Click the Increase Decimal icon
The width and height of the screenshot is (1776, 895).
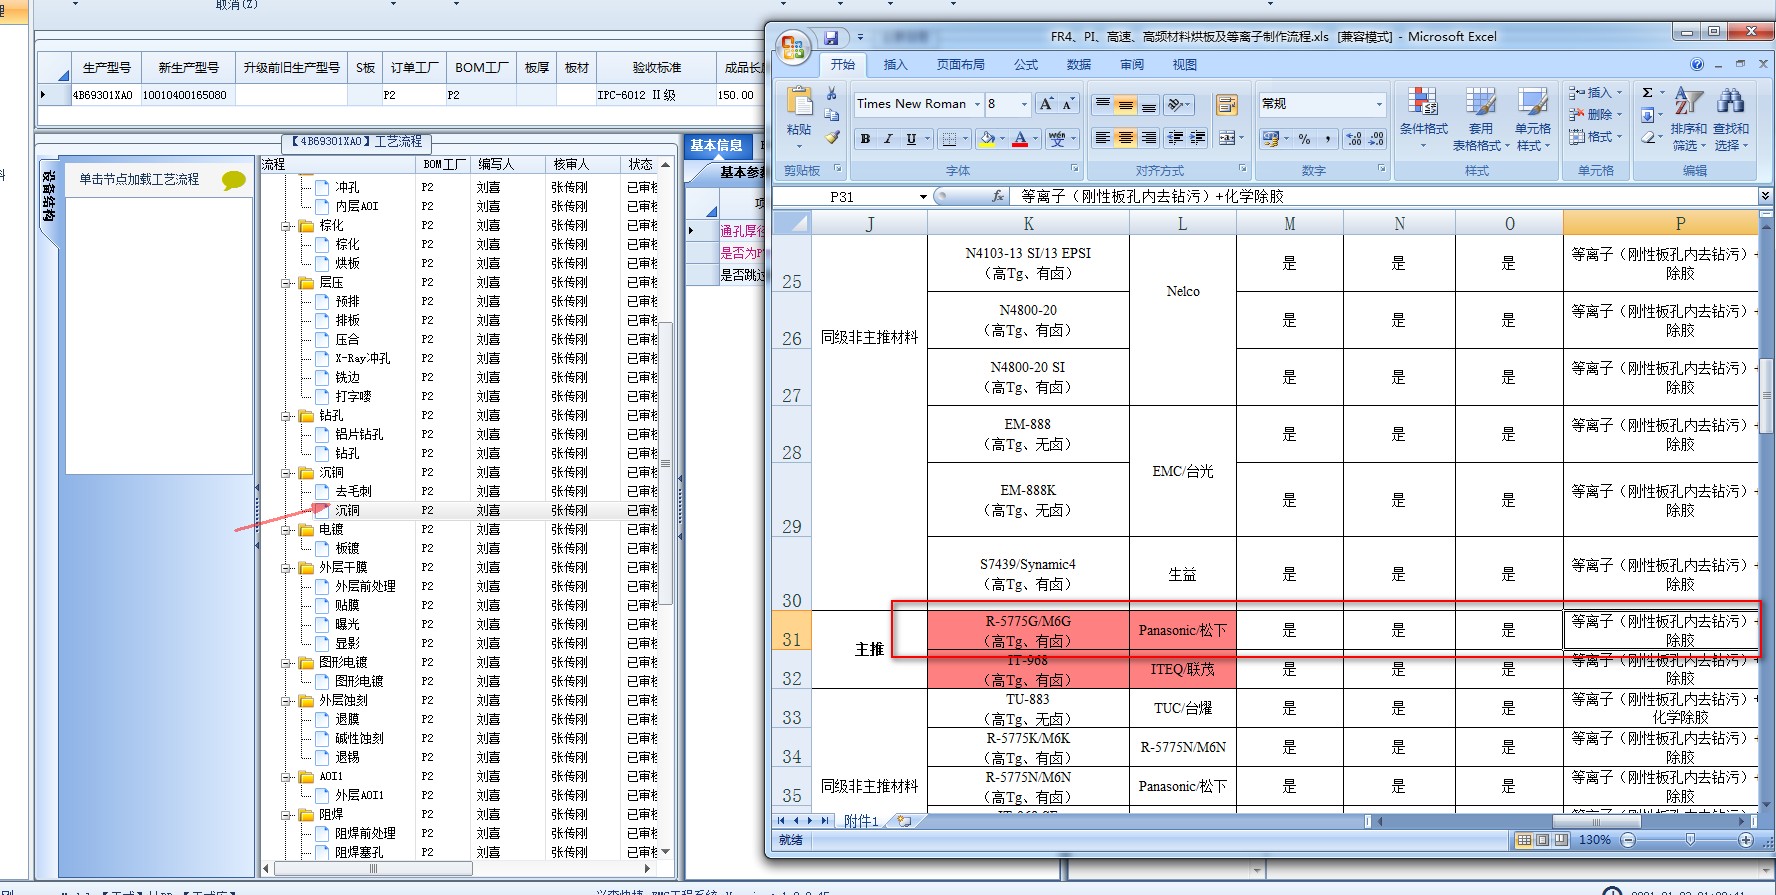(1354, 139)
